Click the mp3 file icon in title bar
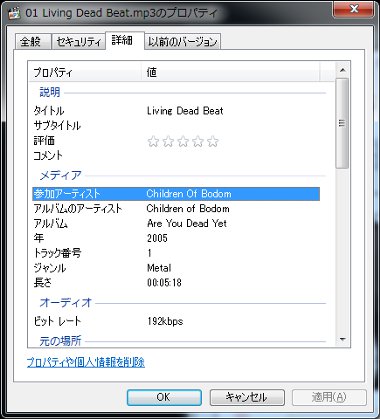380x419 pixels. (x=14, y=14)
